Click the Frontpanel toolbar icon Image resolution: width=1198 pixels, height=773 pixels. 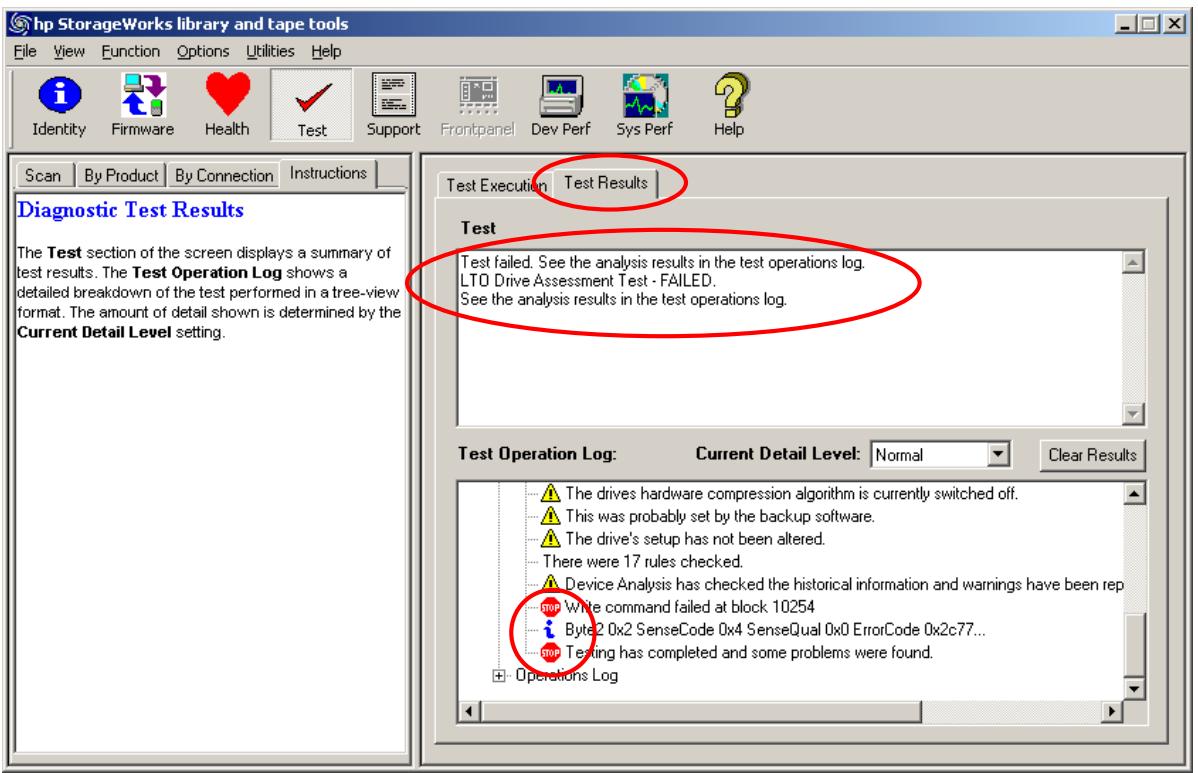point(478,106)
